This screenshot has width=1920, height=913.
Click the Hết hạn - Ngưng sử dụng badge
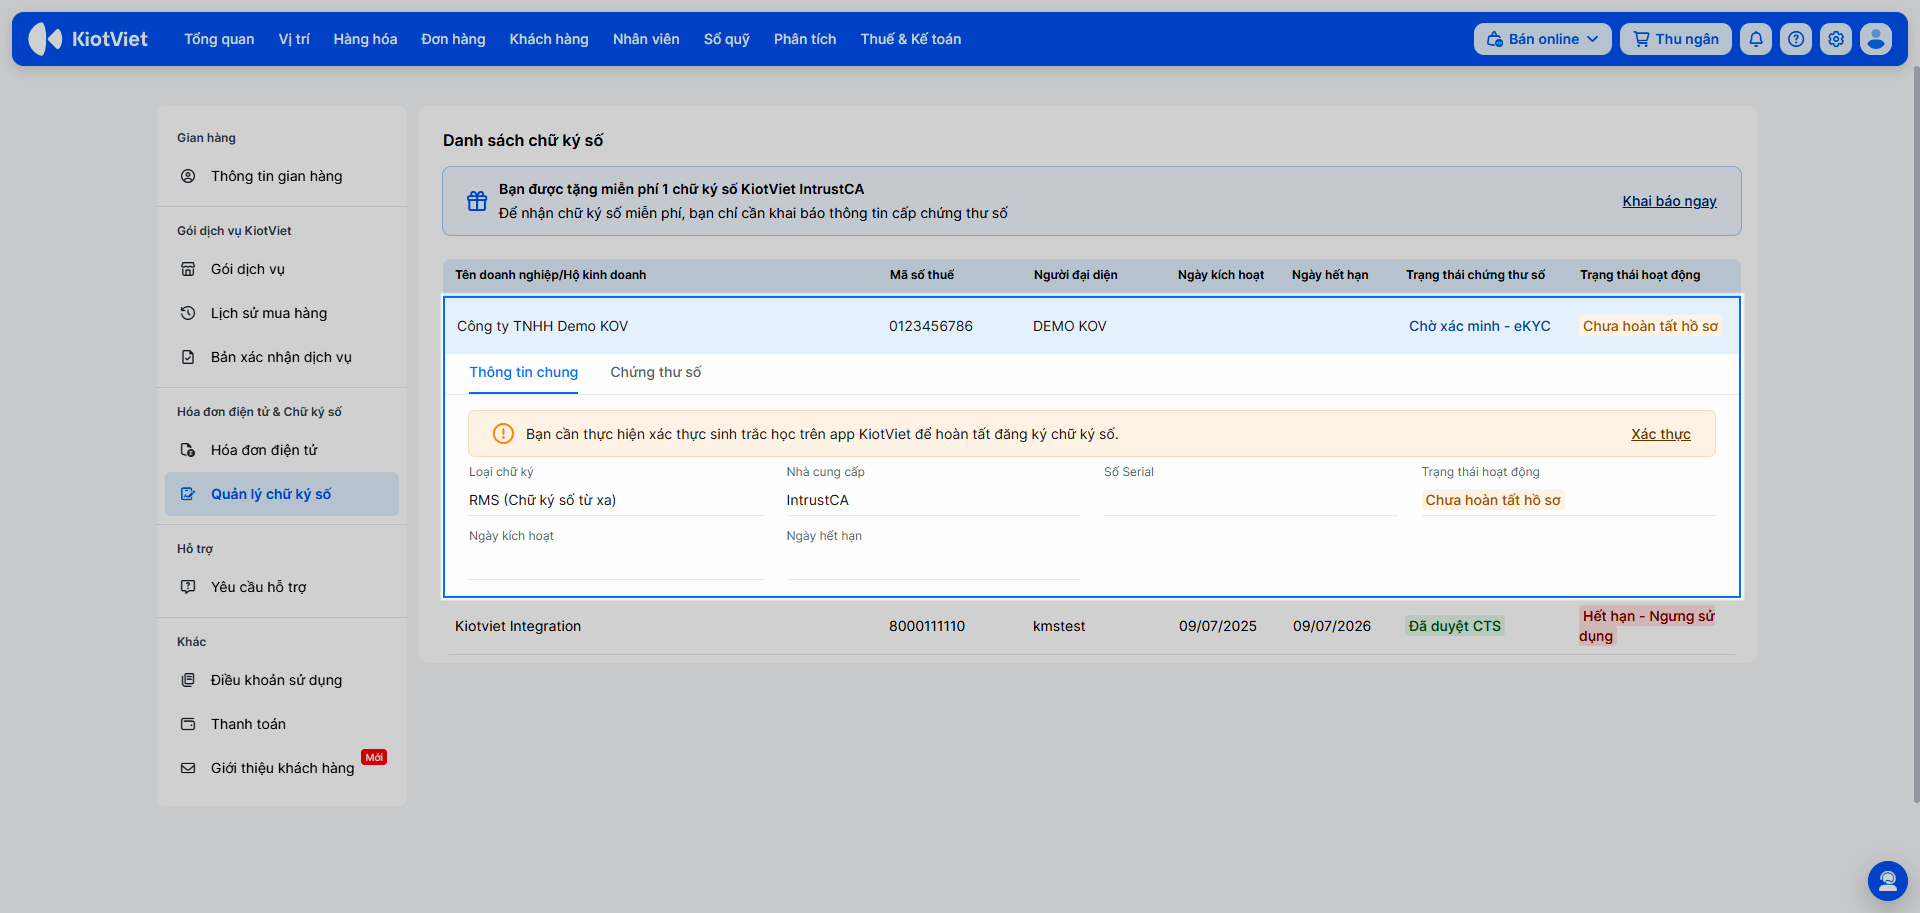1647,626
